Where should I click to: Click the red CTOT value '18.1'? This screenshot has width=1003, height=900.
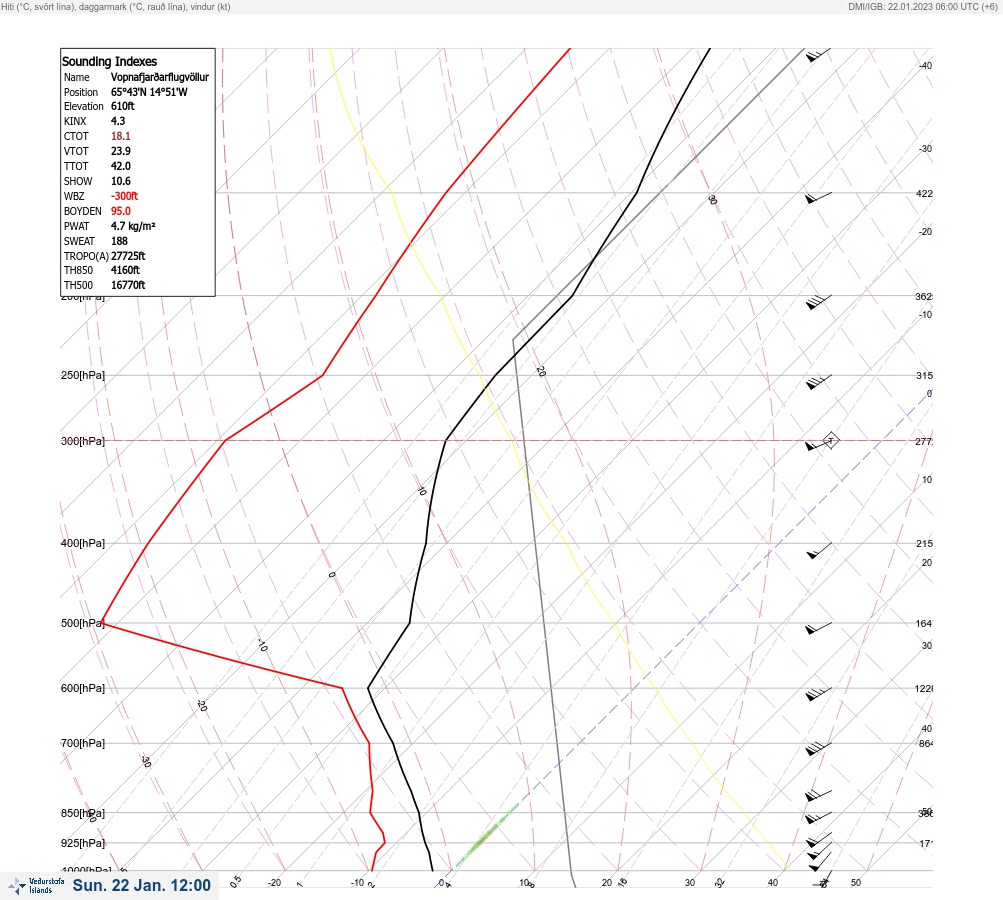point(121,136)
